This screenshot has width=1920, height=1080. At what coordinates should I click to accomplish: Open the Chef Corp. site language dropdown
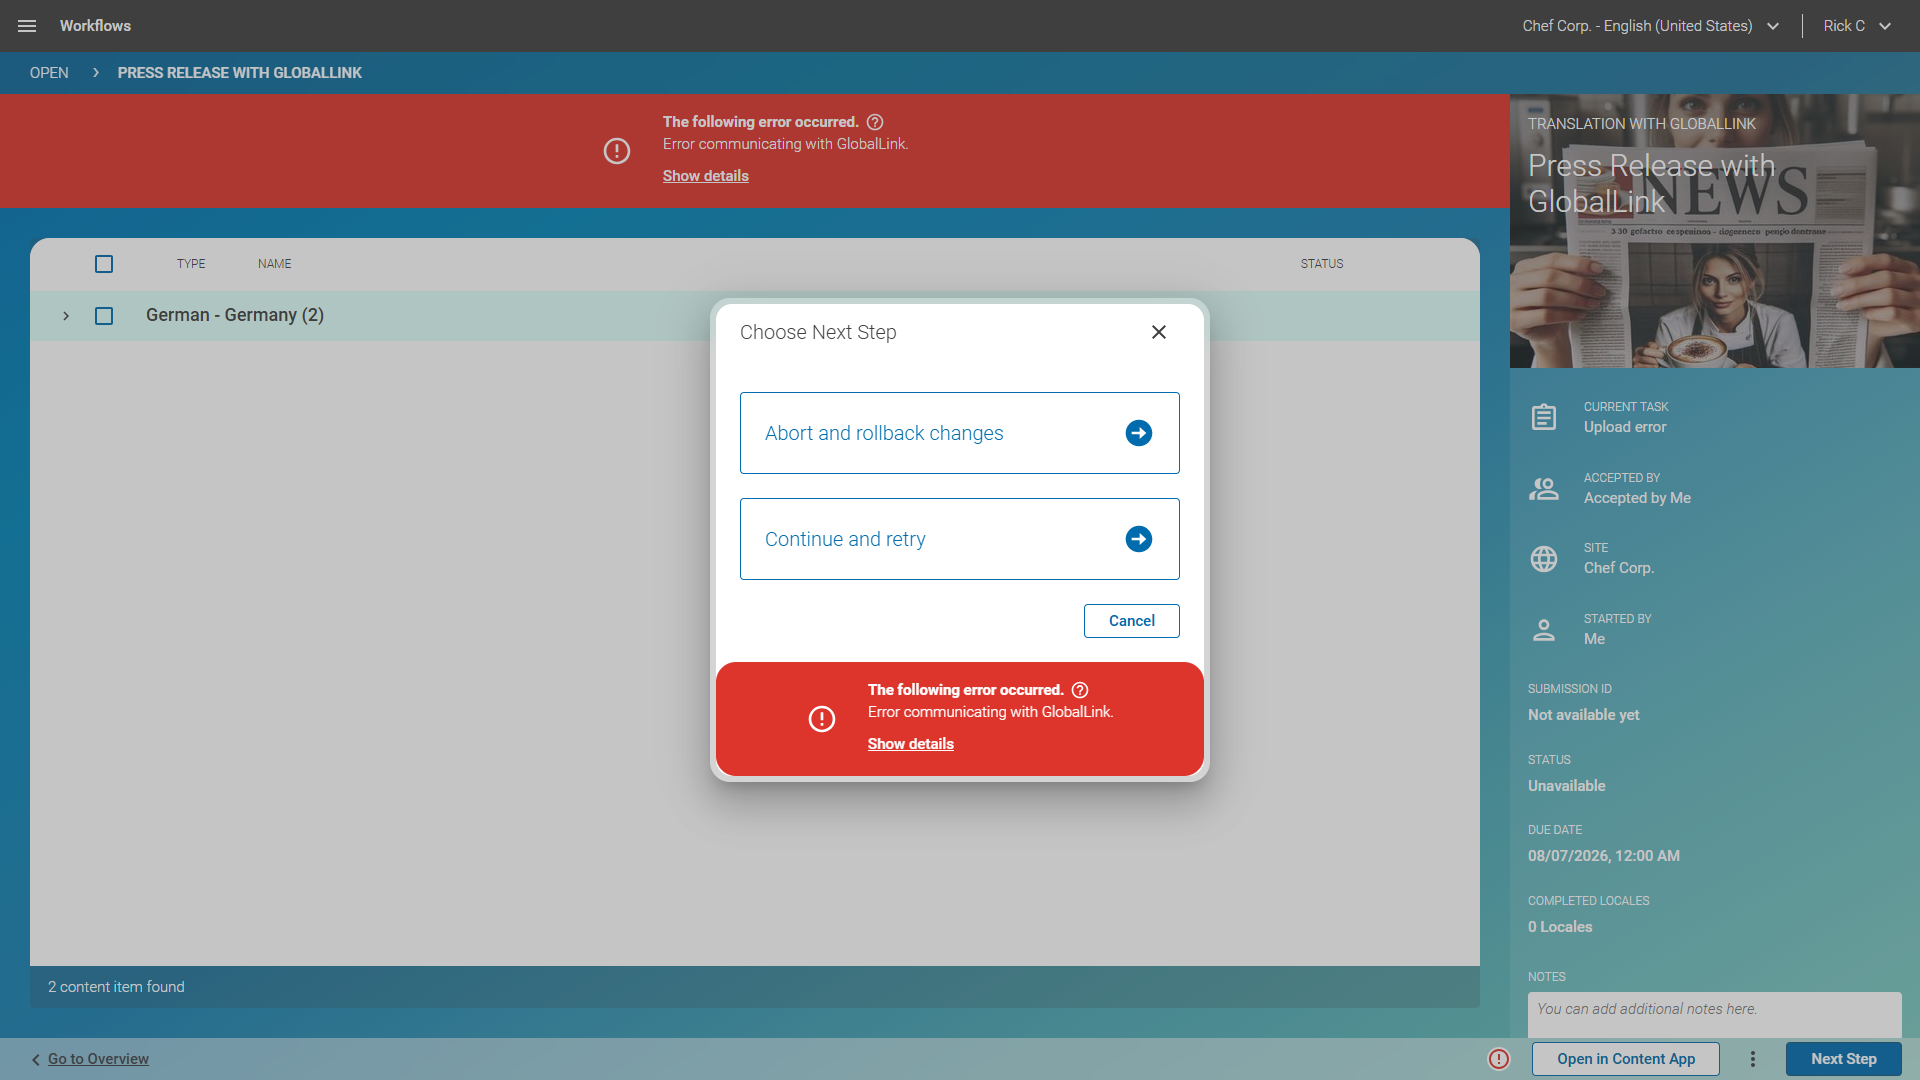click(x=1651, y=26)
